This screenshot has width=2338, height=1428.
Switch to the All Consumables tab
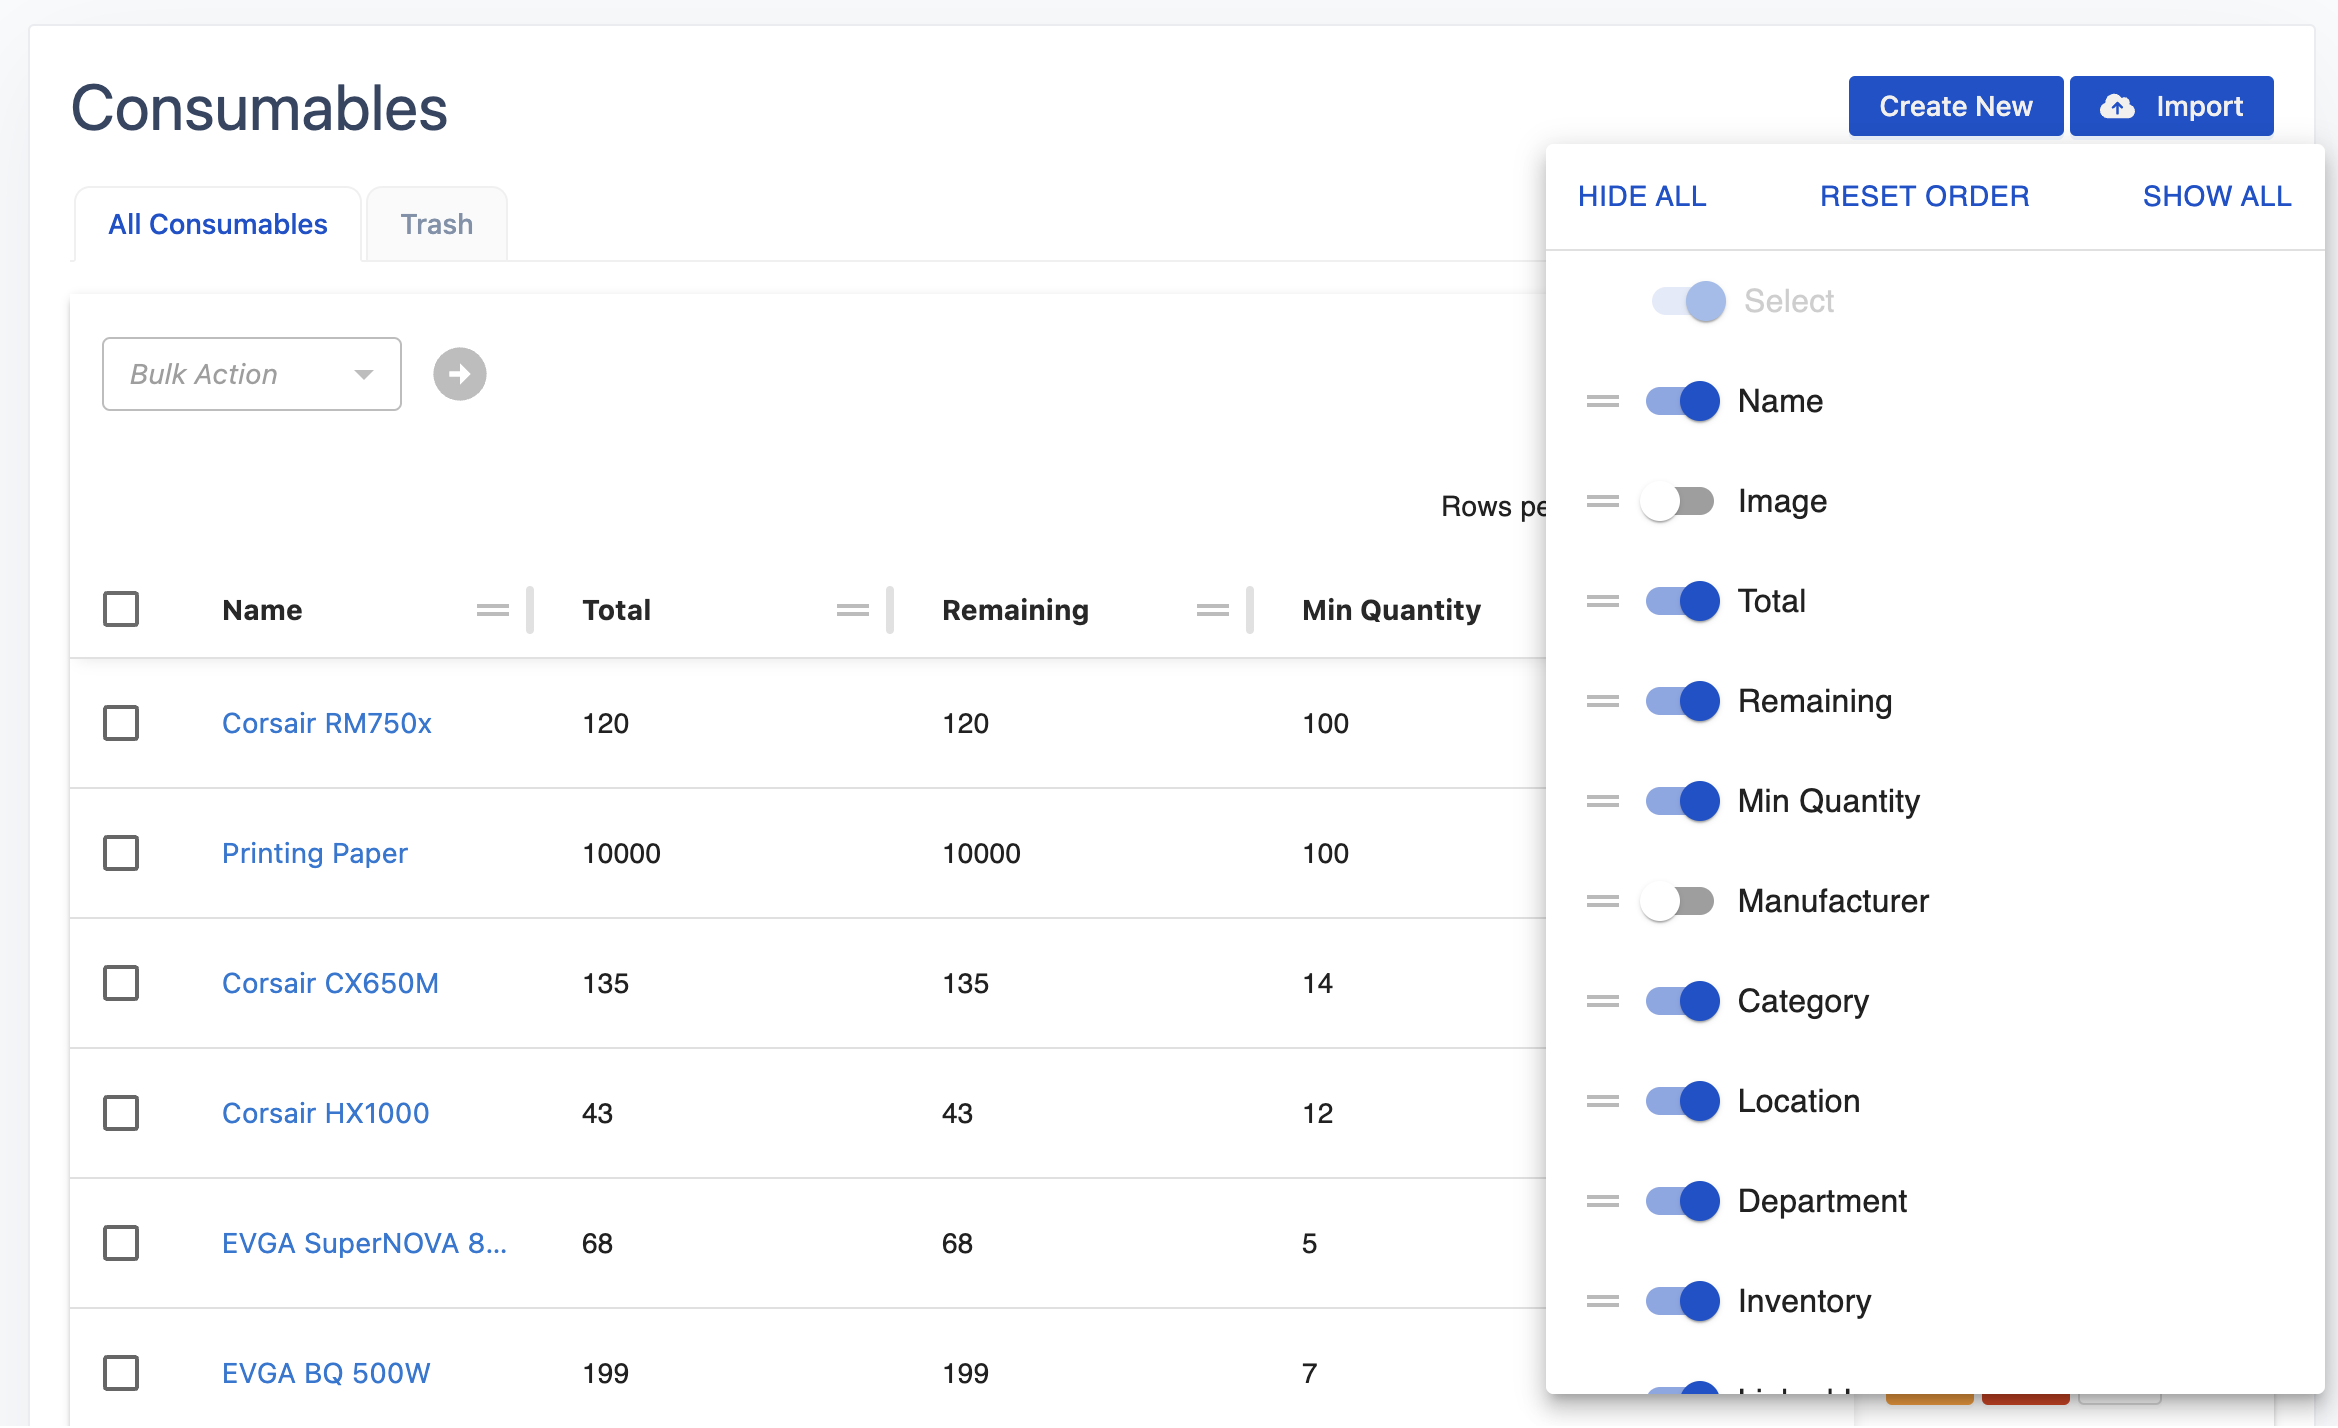click(218, 224)
